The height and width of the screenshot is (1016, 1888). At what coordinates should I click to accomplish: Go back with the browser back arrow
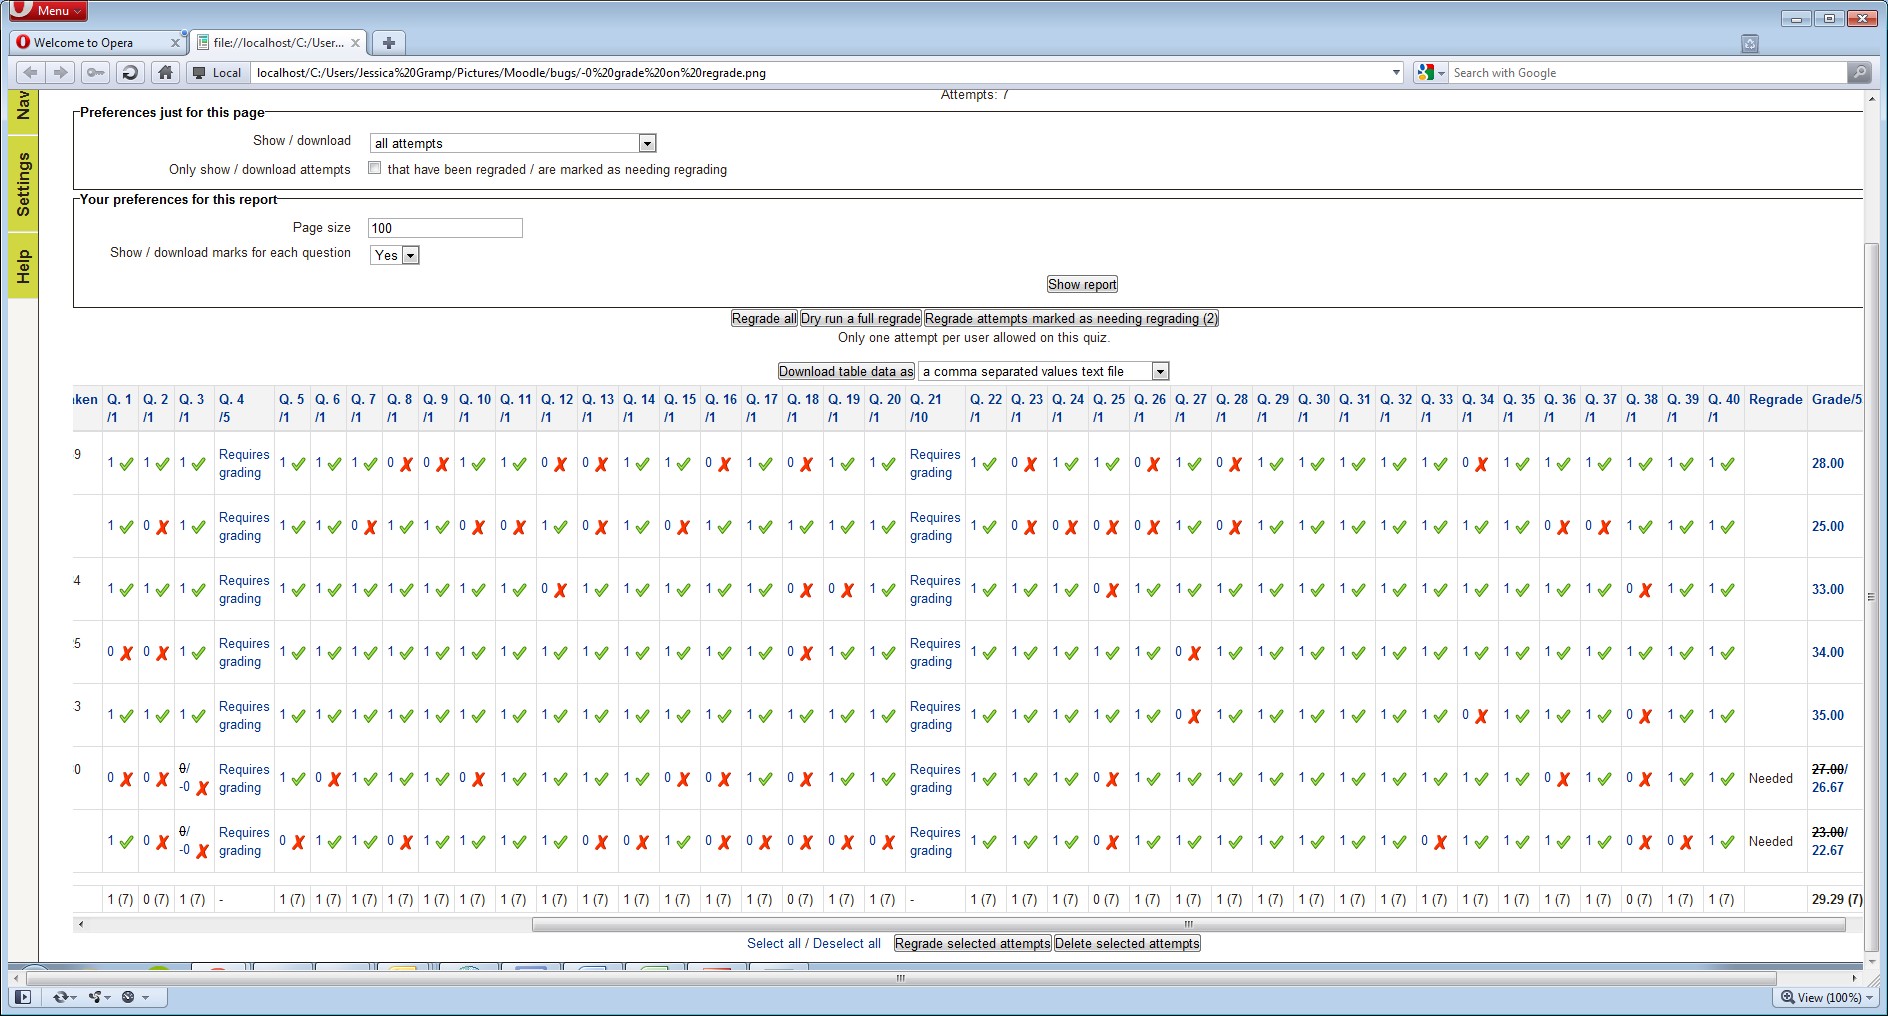point(30,72)
